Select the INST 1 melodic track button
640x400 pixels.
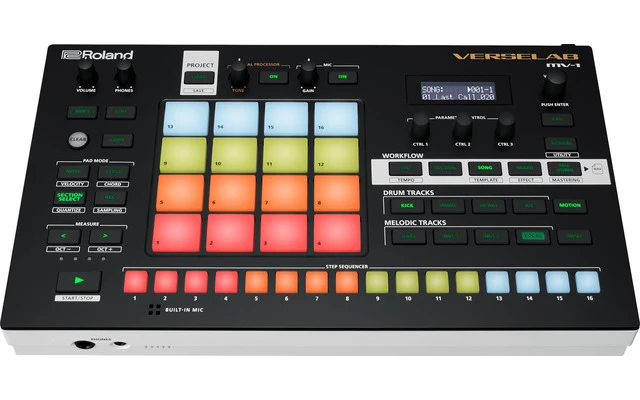coord(450,236)
